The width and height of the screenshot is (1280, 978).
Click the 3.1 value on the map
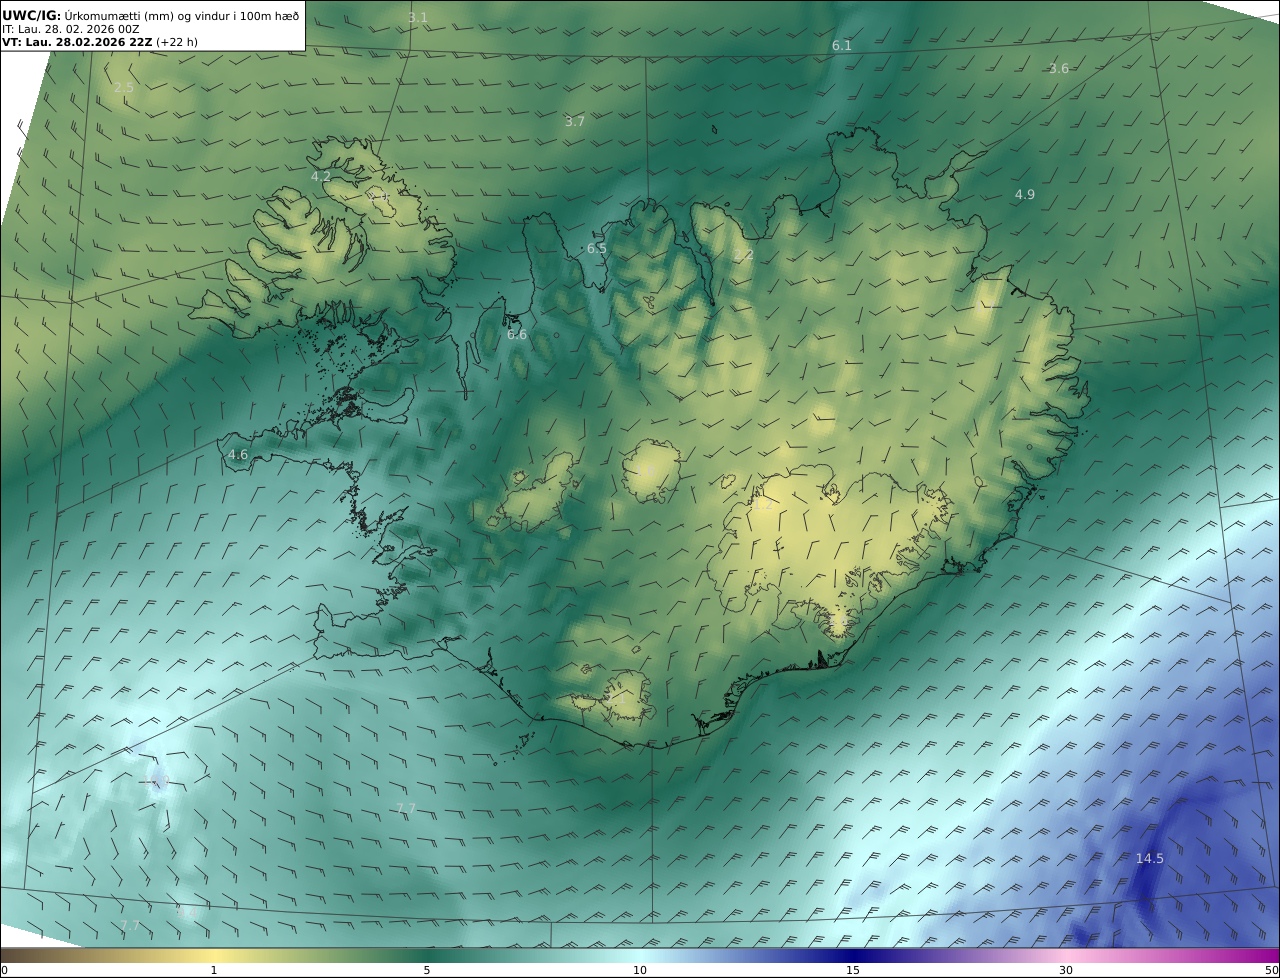[418, 17]
